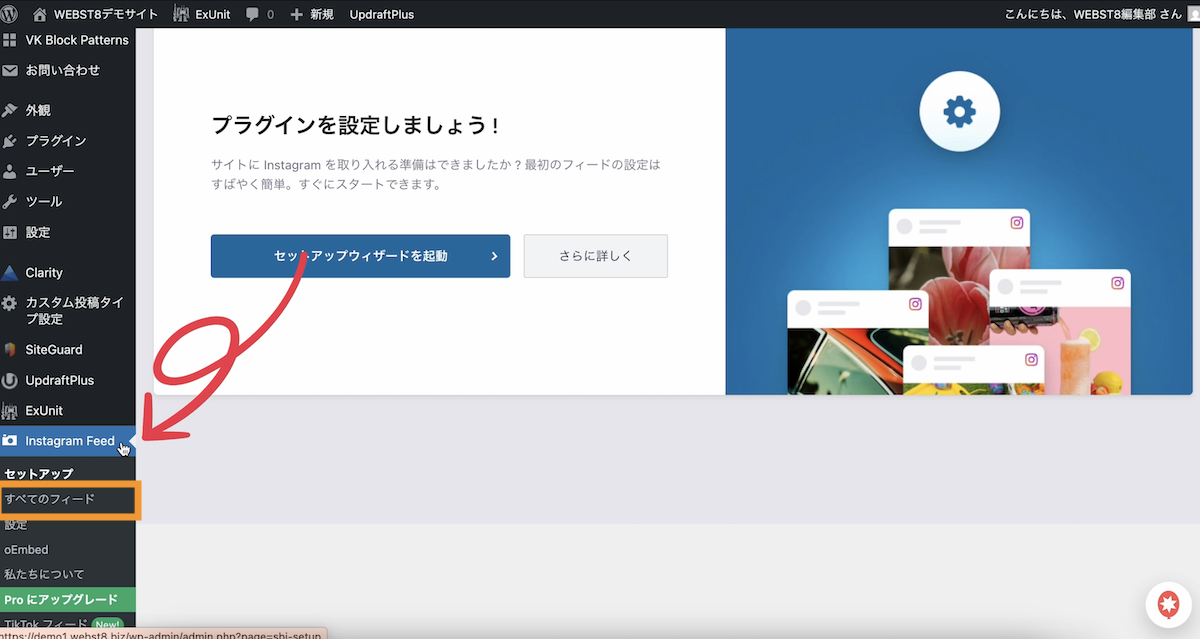Click the さらに詳しく button
The image size is (1200, 639).
595,256
